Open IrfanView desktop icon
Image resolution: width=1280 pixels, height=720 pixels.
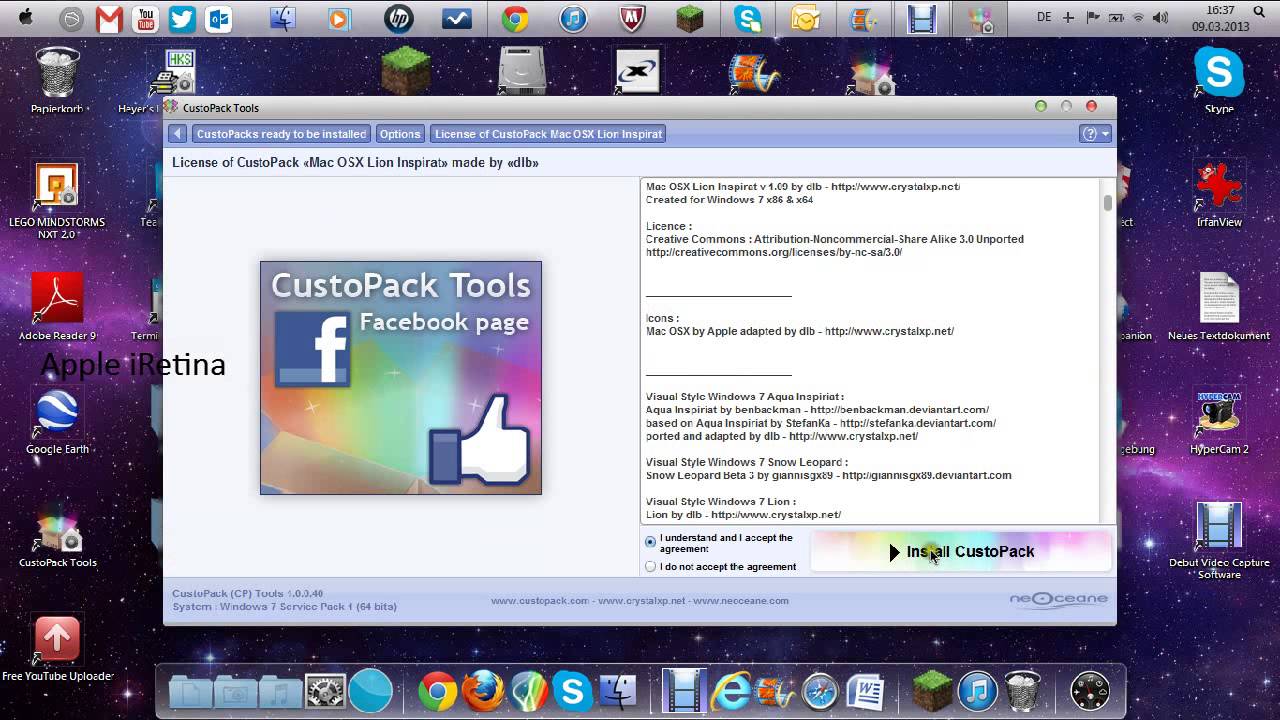pos(1219,193)
